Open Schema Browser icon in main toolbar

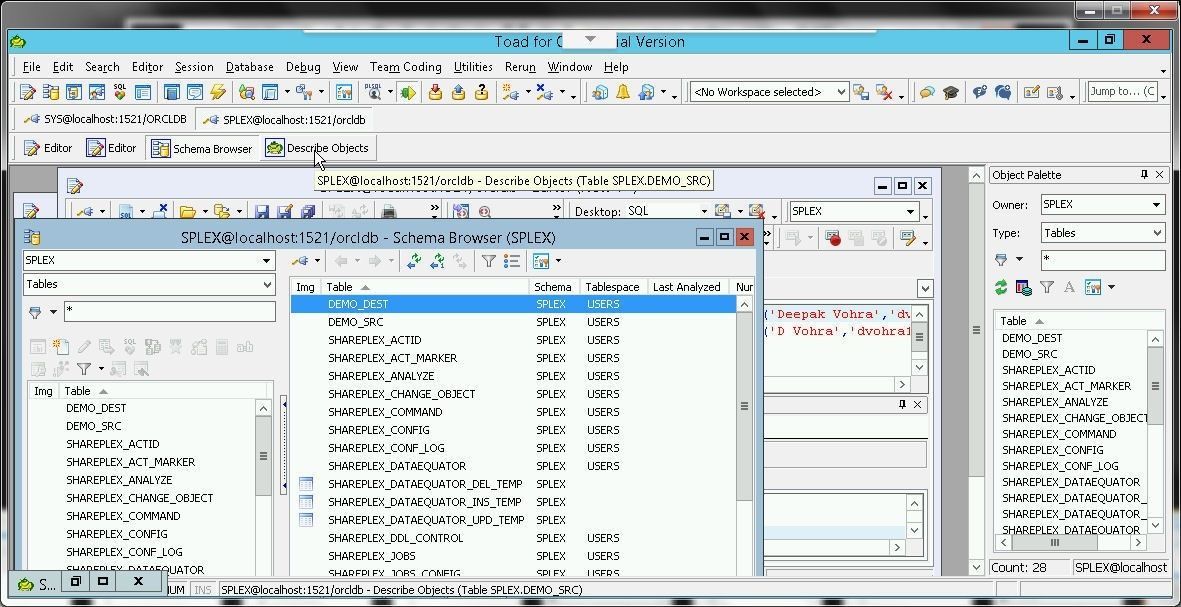[50, 93]
